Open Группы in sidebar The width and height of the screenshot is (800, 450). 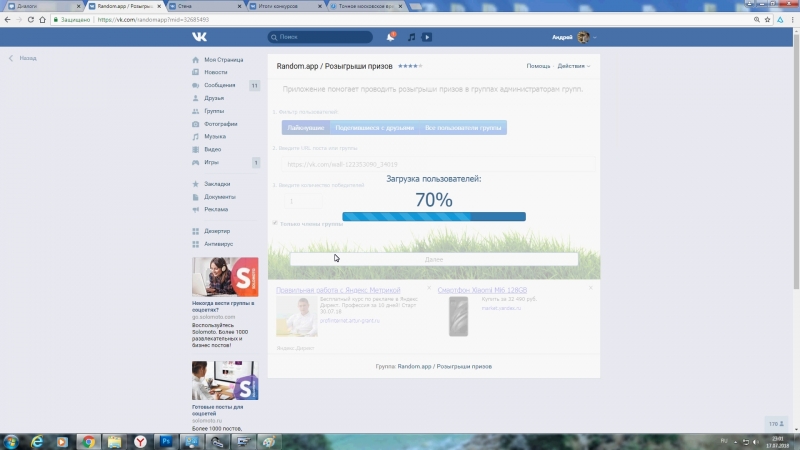point(214,111)
